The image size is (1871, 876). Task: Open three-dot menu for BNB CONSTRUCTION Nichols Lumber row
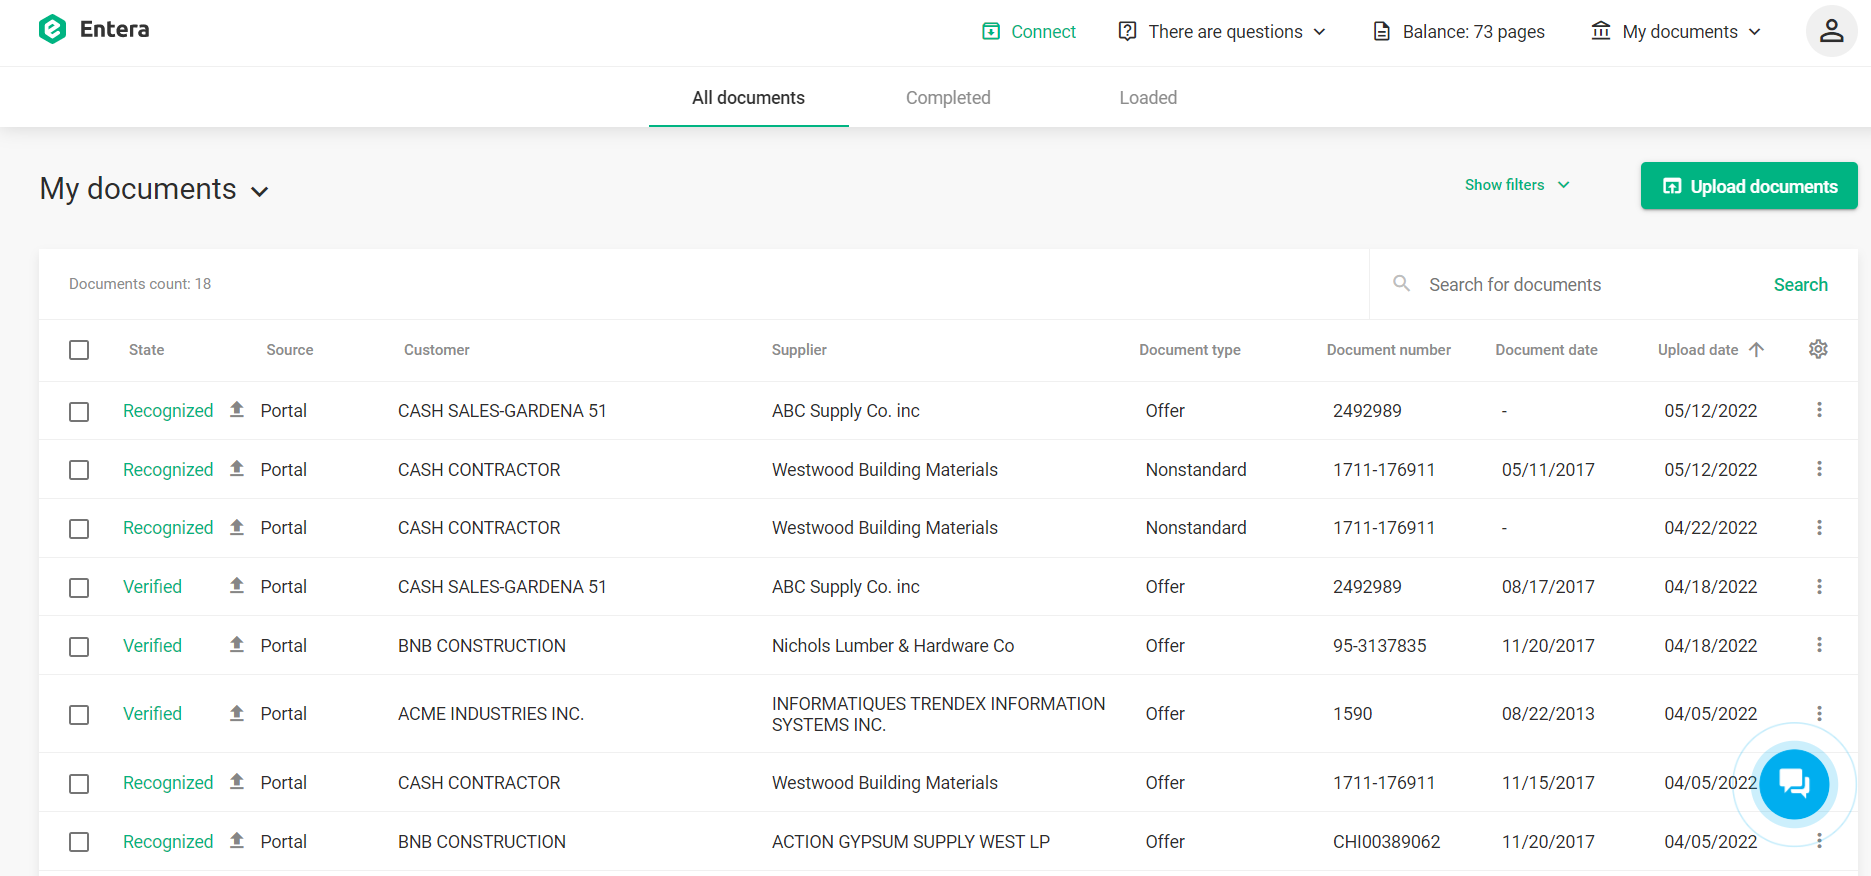[1819, 645]
